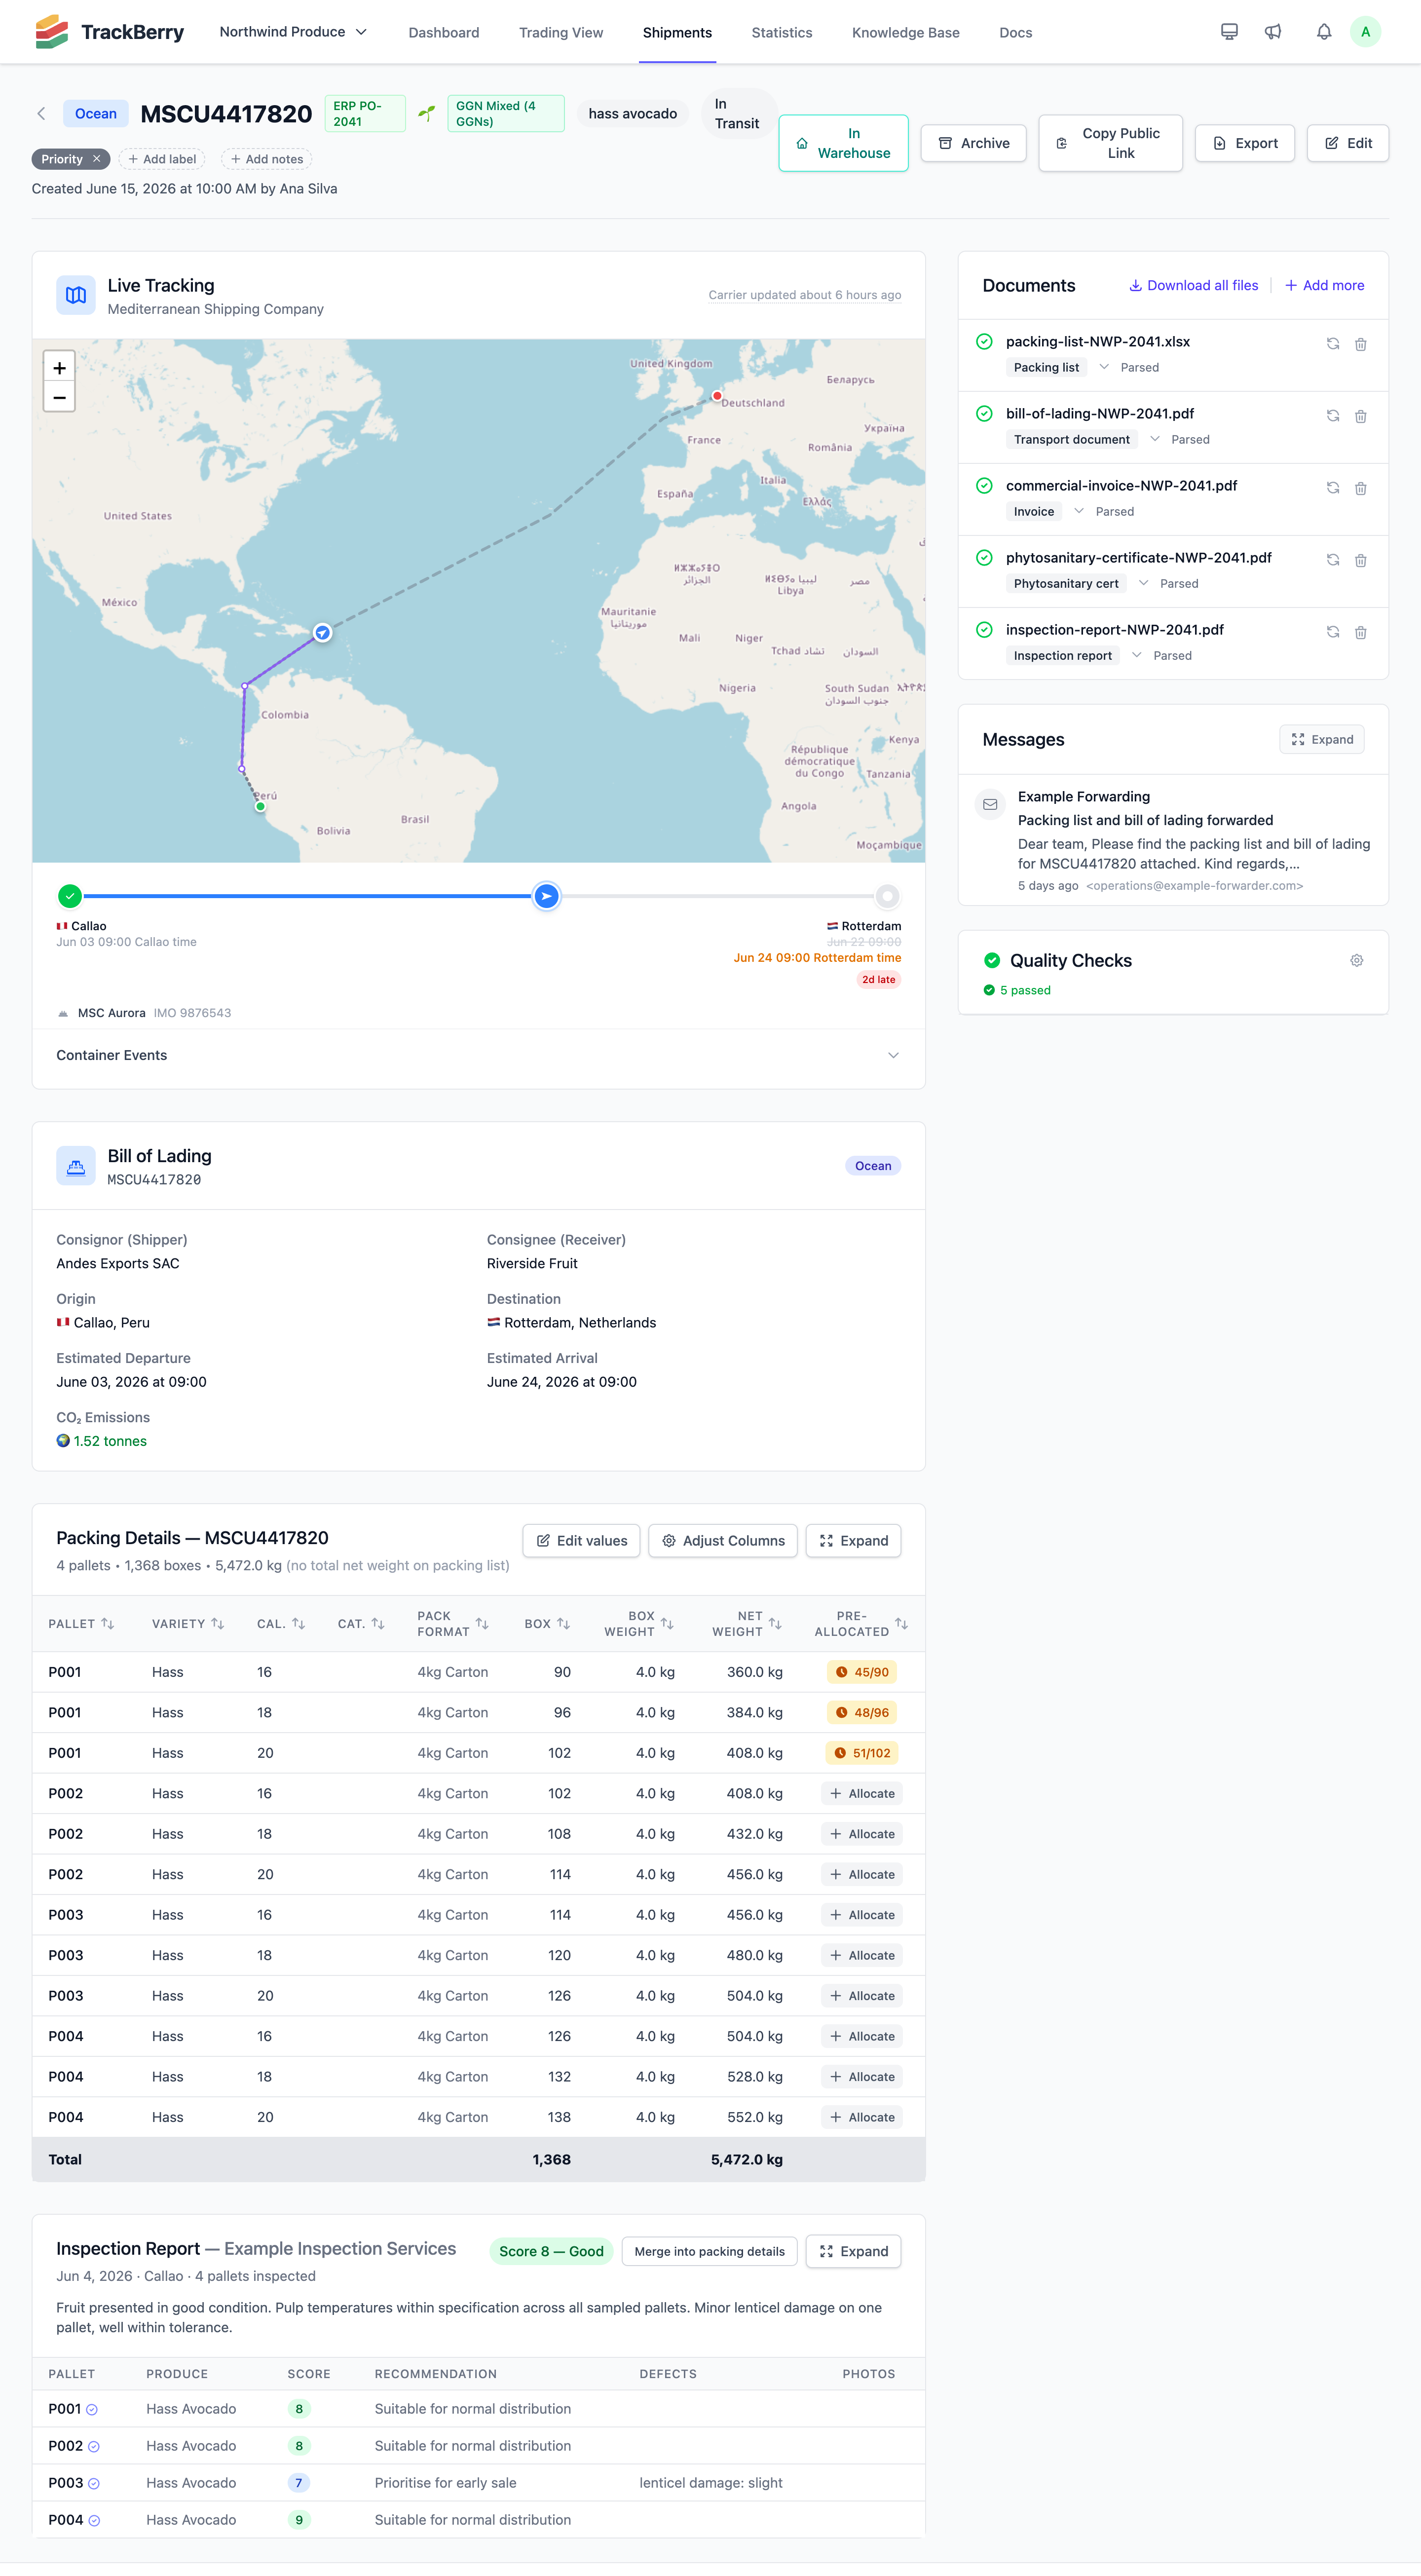This screenshot has width=1421, height=2576.
Task: Re-parse inspection-report-NWP-2041.pdf with refresh icon
Action: click(x=1332, y=631)
